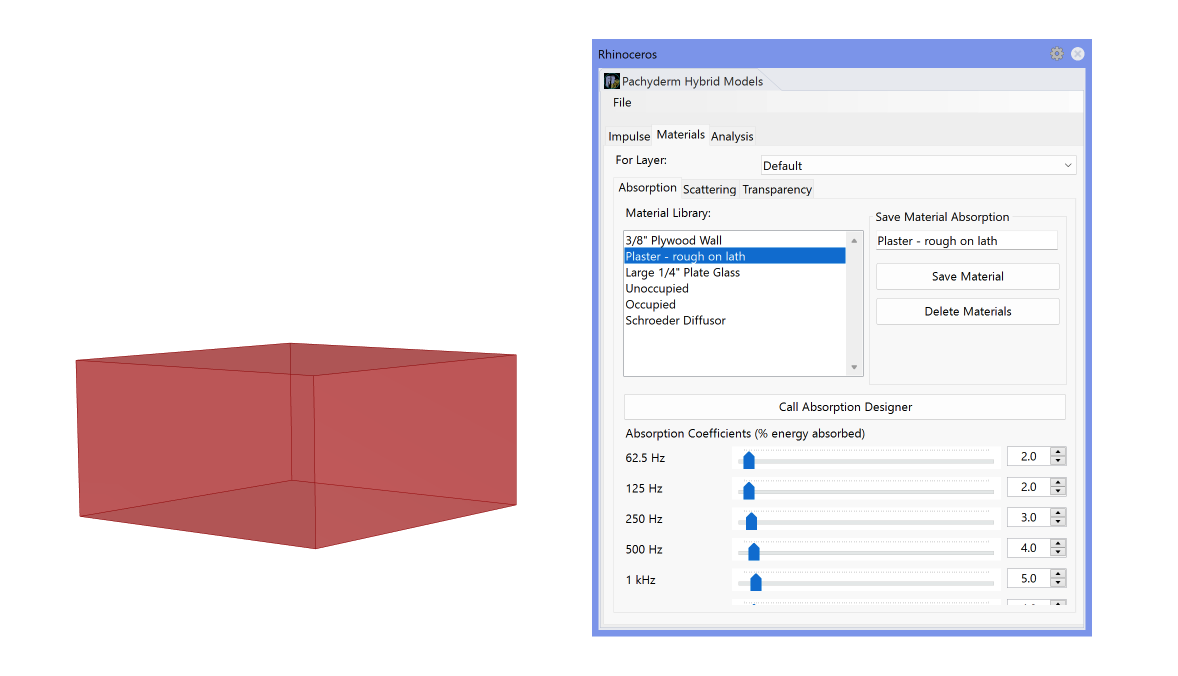The height and width of the screenshot is (676, 1178).
Task: Click the panel settings gear icon
Action: 1056,54
